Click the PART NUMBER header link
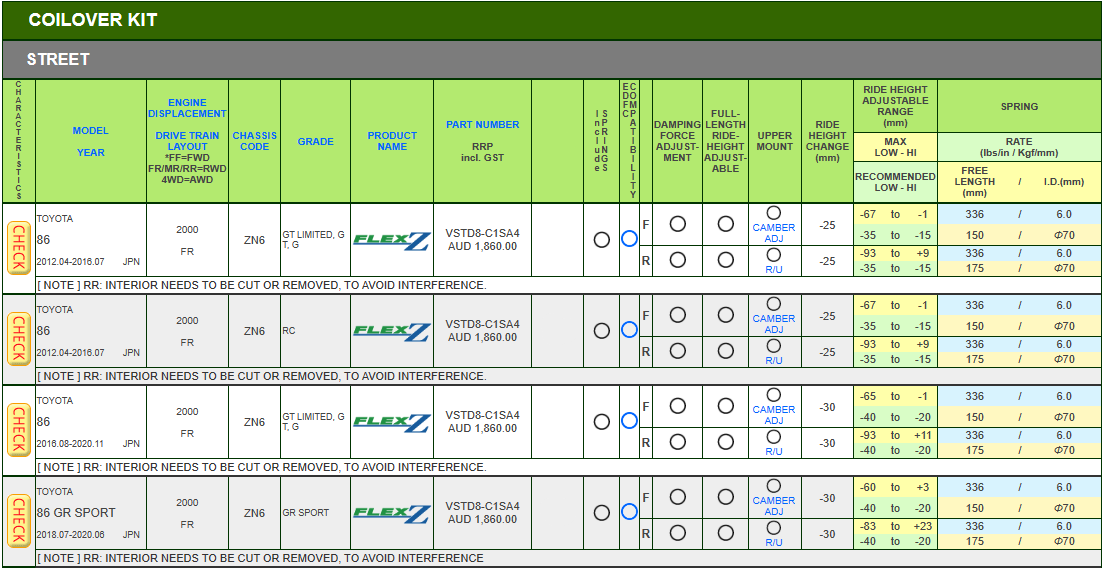1104x568 pixels. click(482, 125)
